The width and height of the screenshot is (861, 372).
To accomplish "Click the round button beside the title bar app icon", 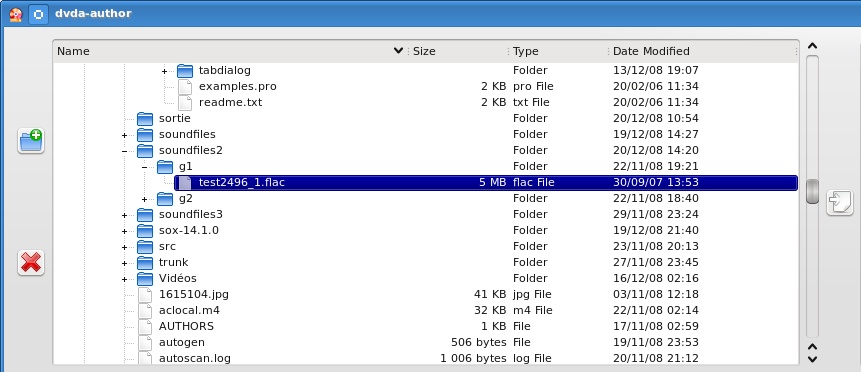I will [x=38, y=14].
